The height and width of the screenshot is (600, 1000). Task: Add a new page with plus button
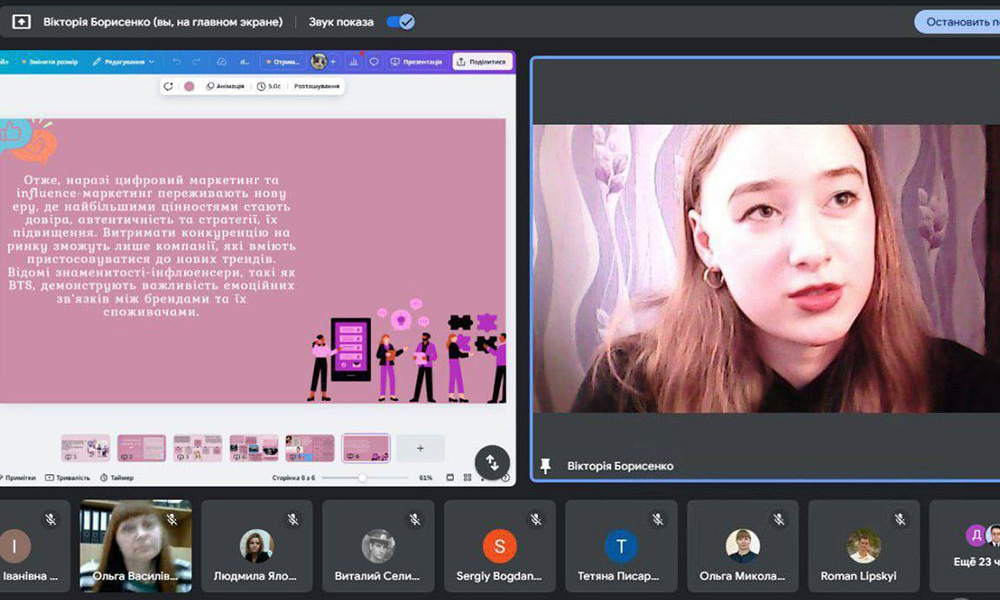pyautogui.click(x=420, y=448)
